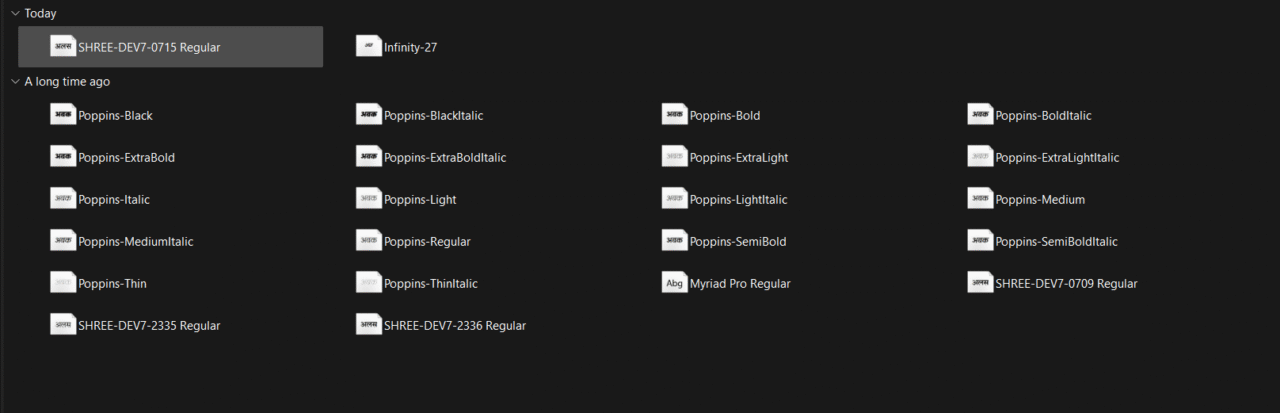The height and width of the screenshot is (413, 1280).
Task: Click the Poppins-Regular file name
Action: click(x=427, y=241)
